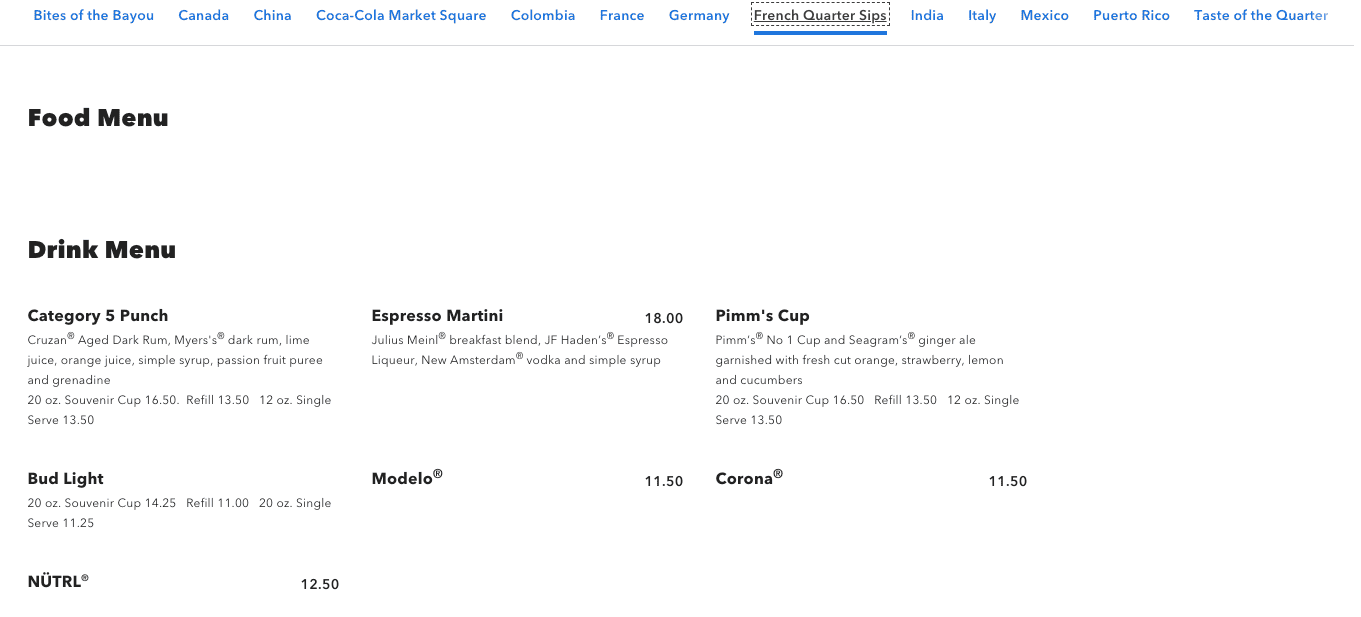This screenshot has width=1361, height=617.
Task: Go to the Colombia tab
Action: [543, 16]
